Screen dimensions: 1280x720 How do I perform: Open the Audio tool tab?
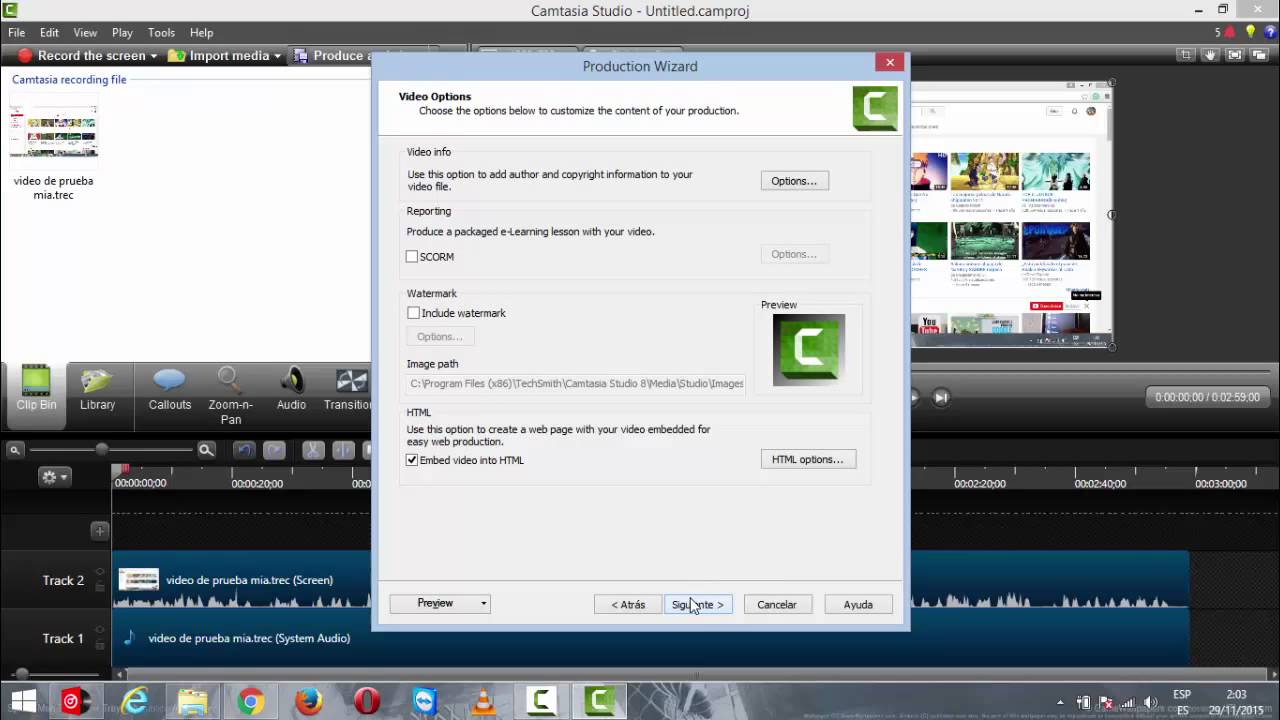click(291, 390)
